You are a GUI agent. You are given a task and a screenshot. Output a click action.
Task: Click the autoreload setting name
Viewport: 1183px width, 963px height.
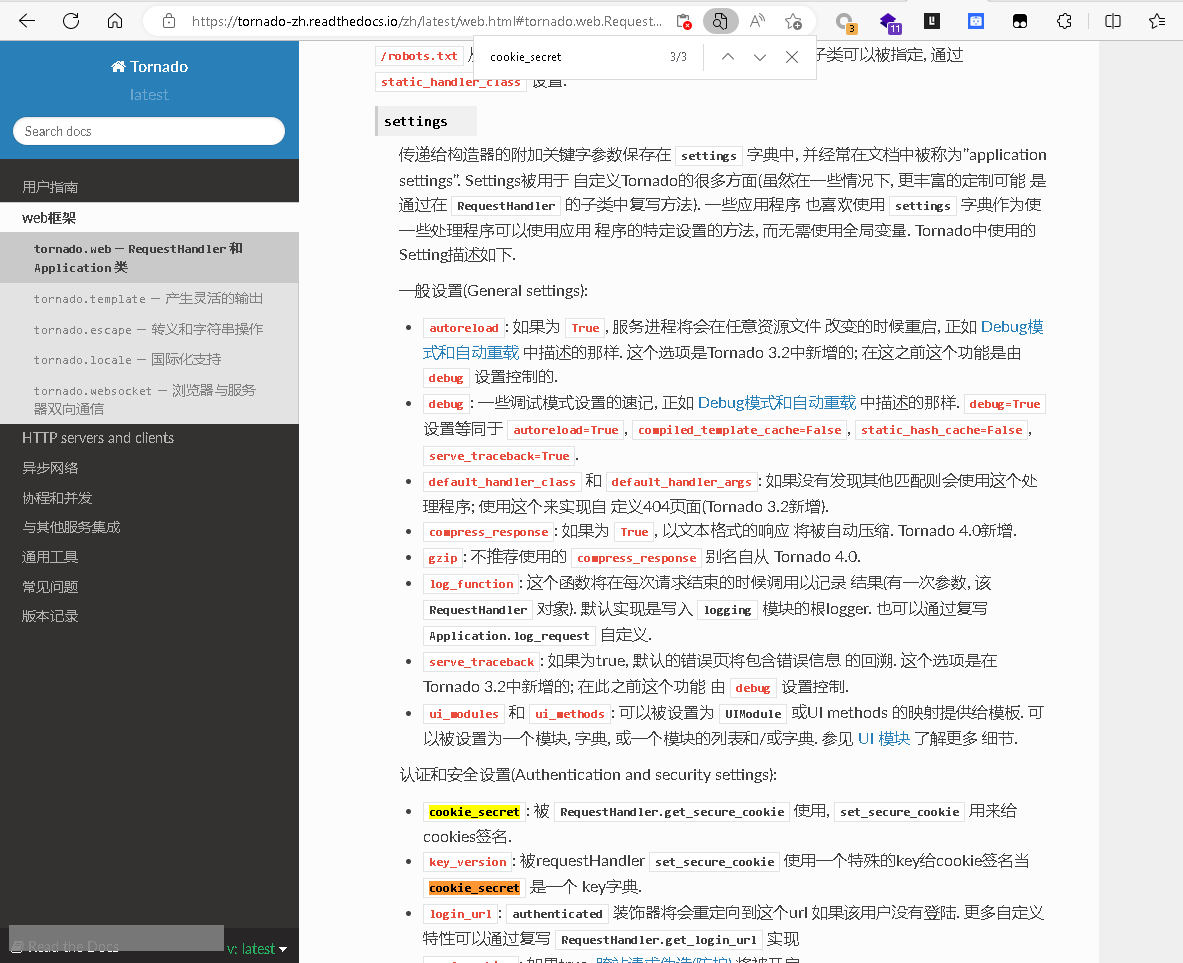click(464, 328)
